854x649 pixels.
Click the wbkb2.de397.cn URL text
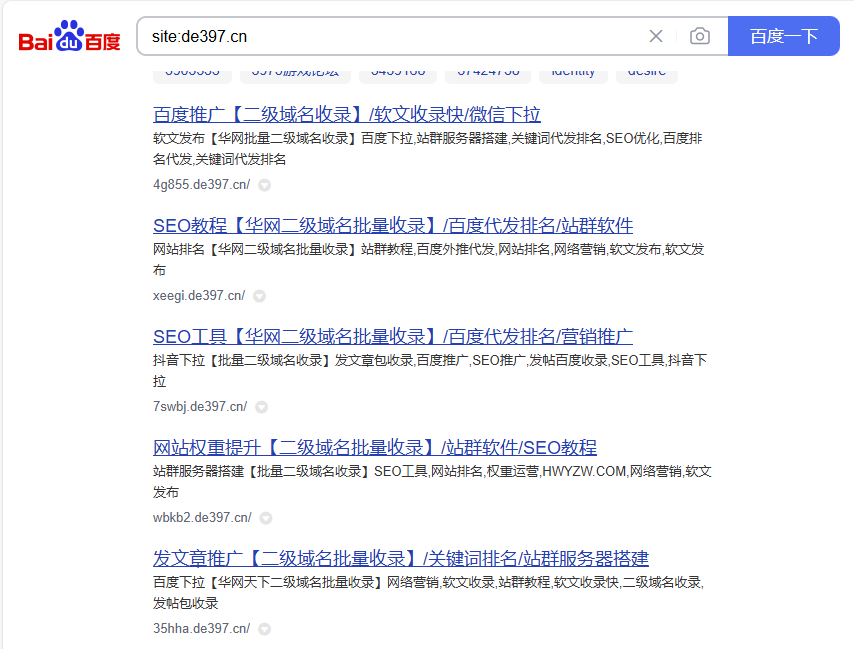(202, 518)
